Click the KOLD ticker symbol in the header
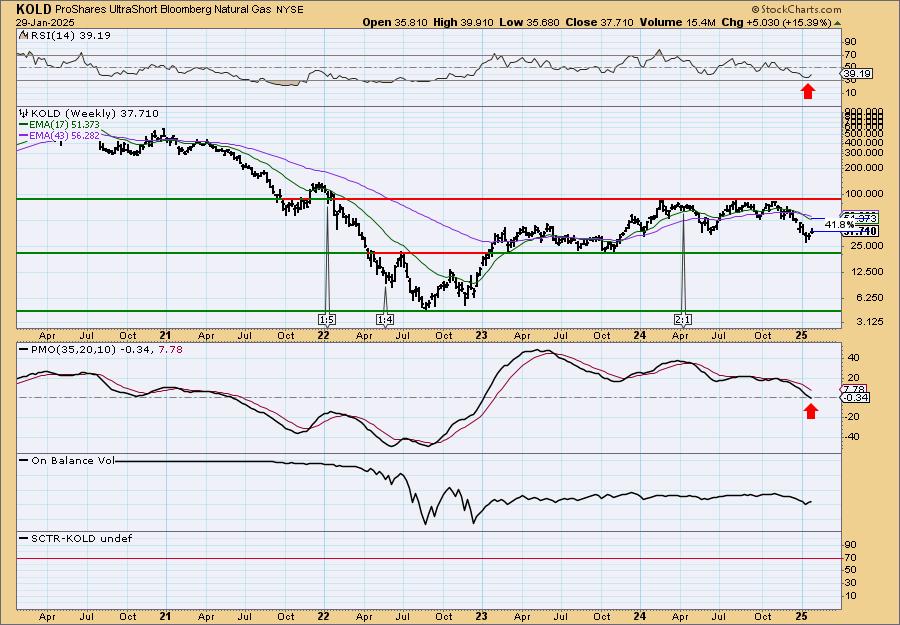Screen dimensions: 900x625 click(34, 9)
